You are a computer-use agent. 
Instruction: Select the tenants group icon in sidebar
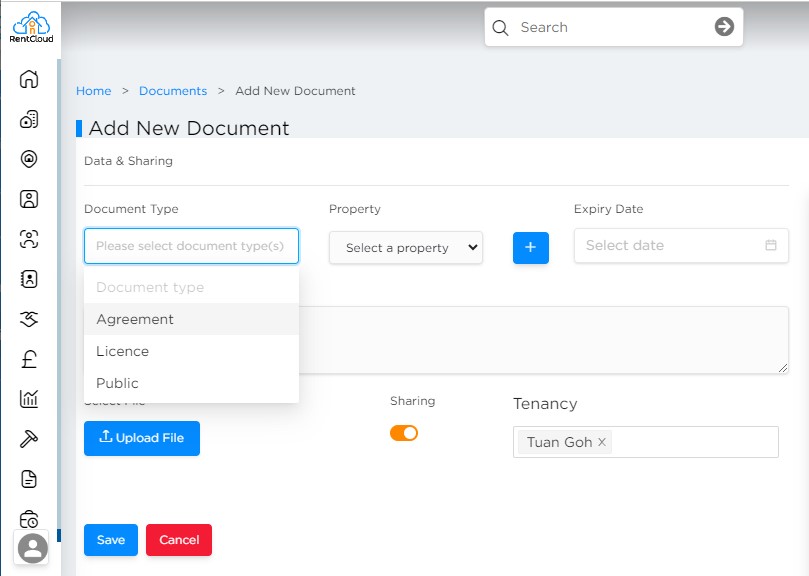click(30, 238)
